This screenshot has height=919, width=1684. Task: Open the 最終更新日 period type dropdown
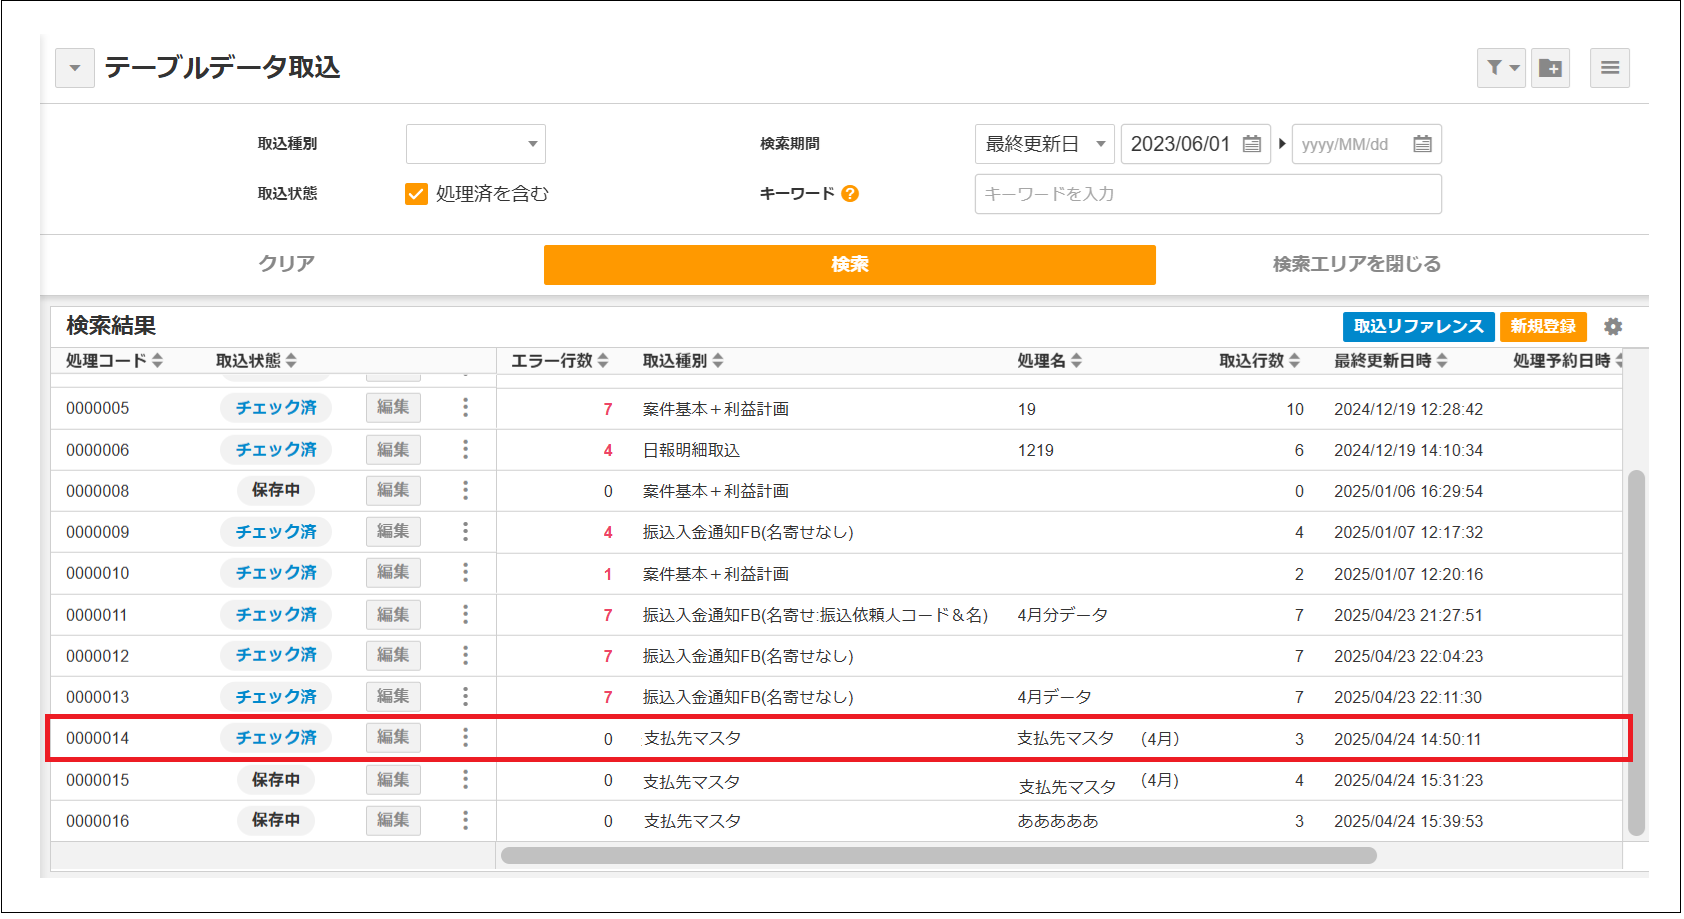pyautogui.click(x=1045, y=144)
